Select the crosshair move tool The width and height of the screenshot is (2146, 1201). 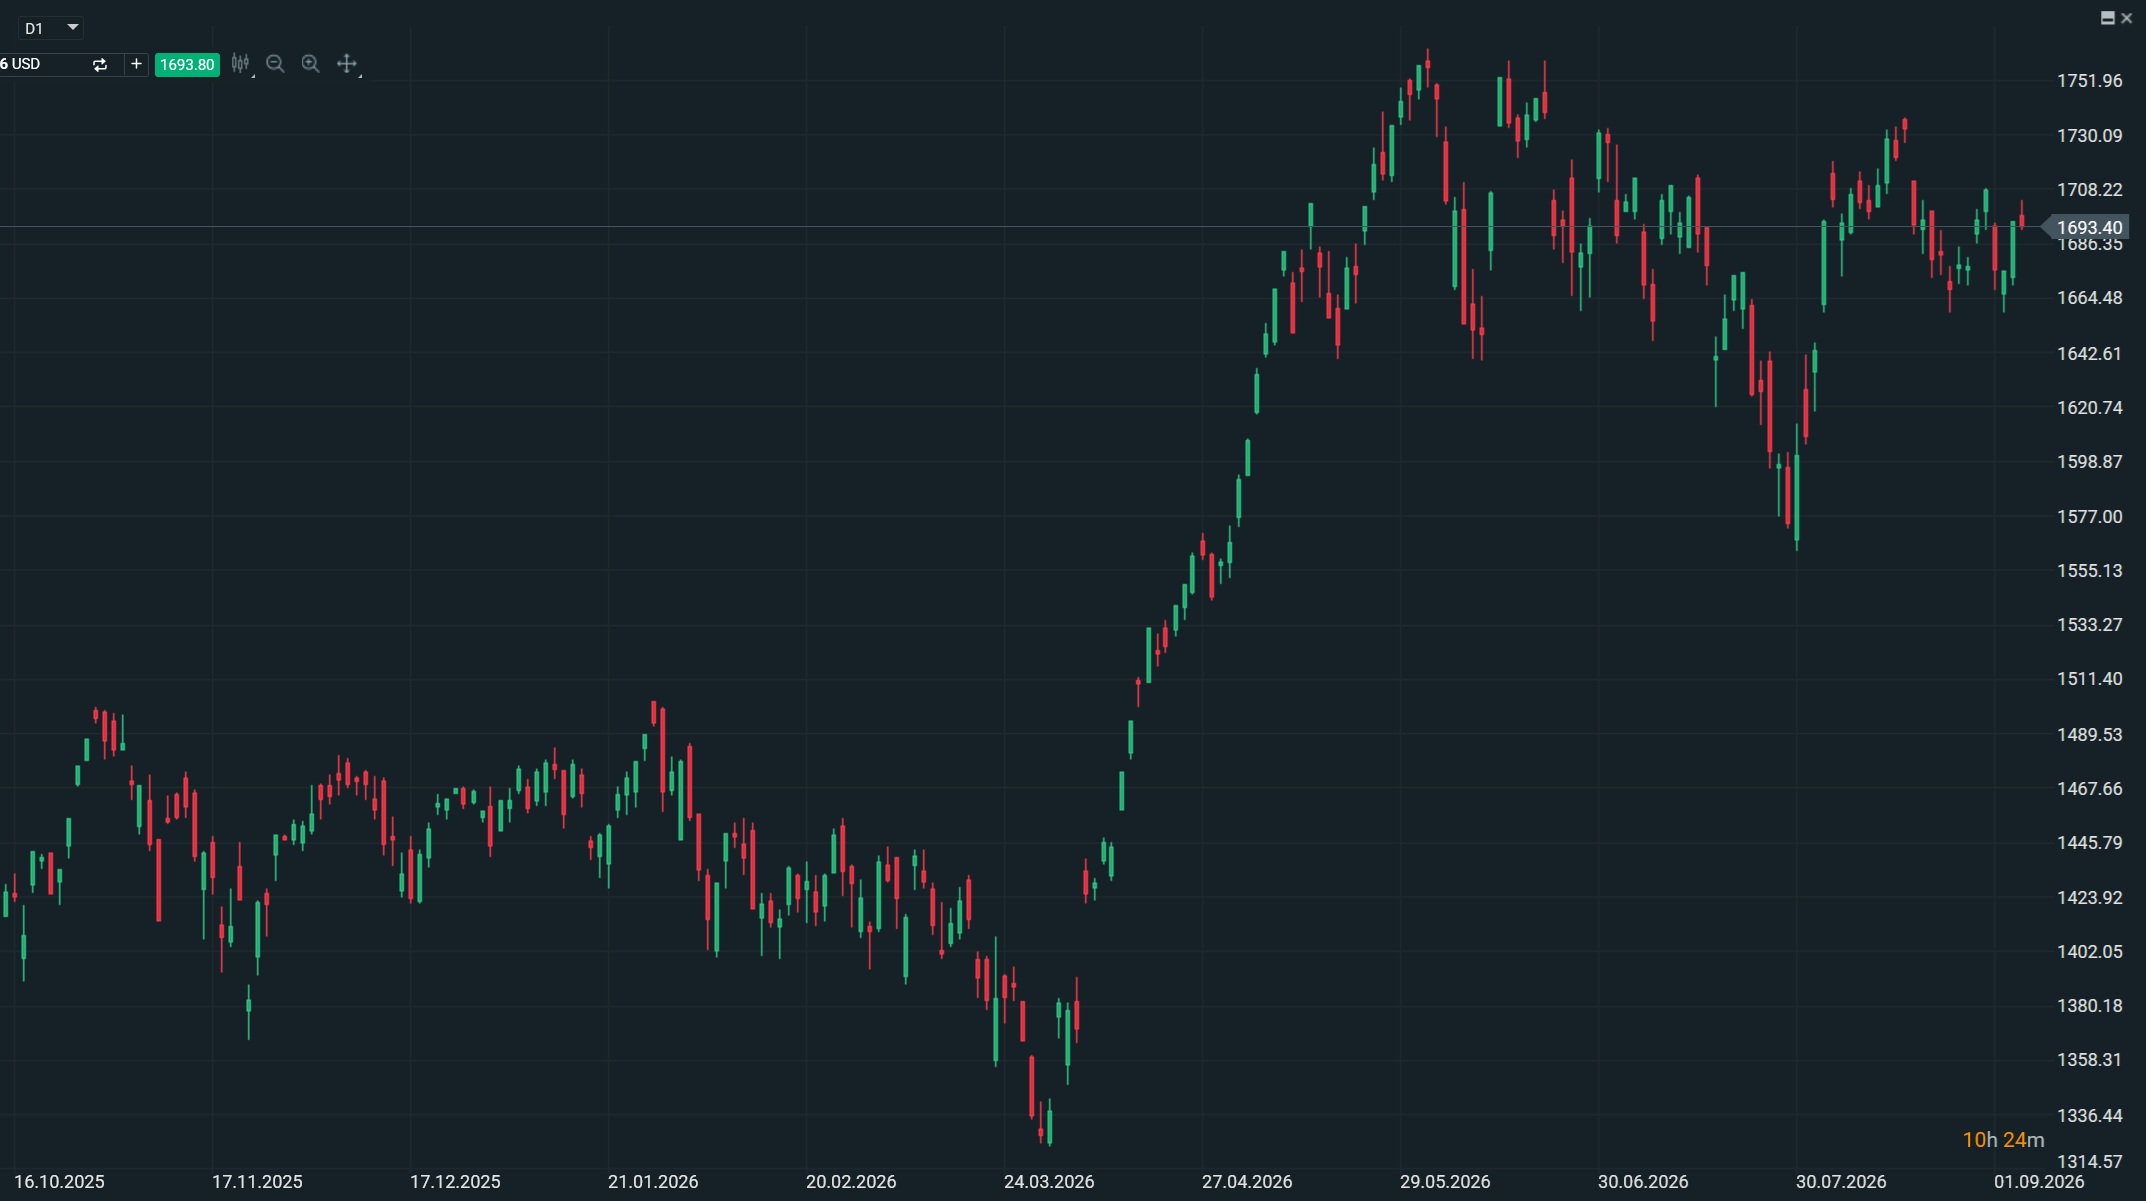[347, 64]
